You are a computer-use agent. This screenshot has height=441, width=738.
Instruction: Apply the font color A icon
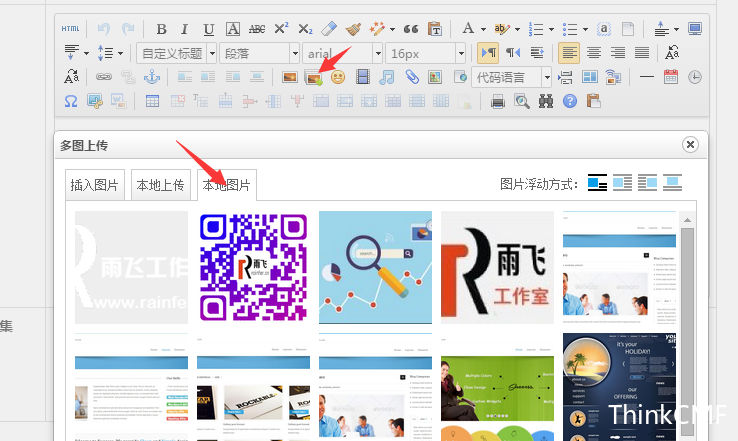tap(468, 29)
